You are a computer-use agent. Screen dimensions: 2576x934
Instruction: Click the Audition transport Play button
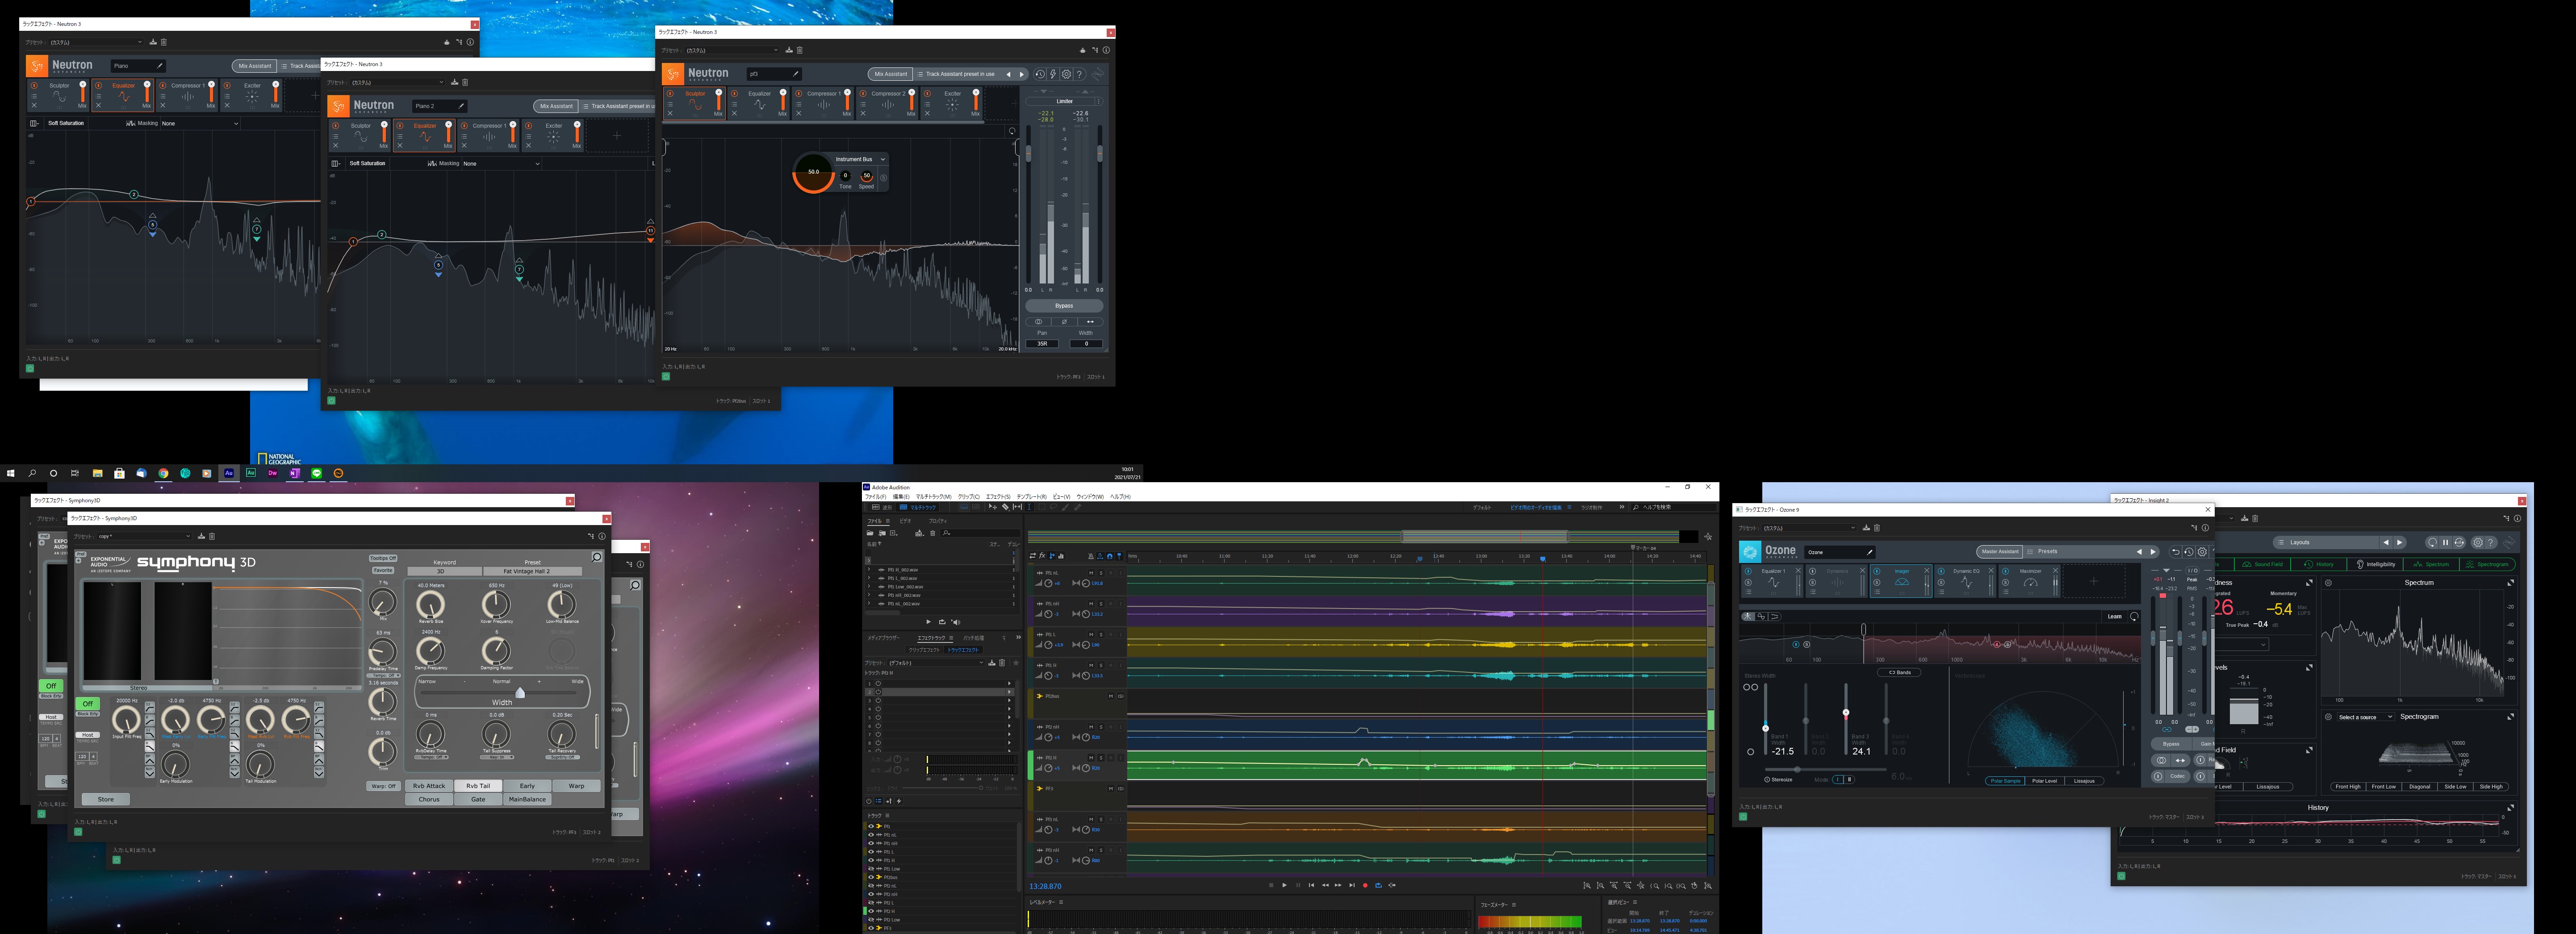1285,885
